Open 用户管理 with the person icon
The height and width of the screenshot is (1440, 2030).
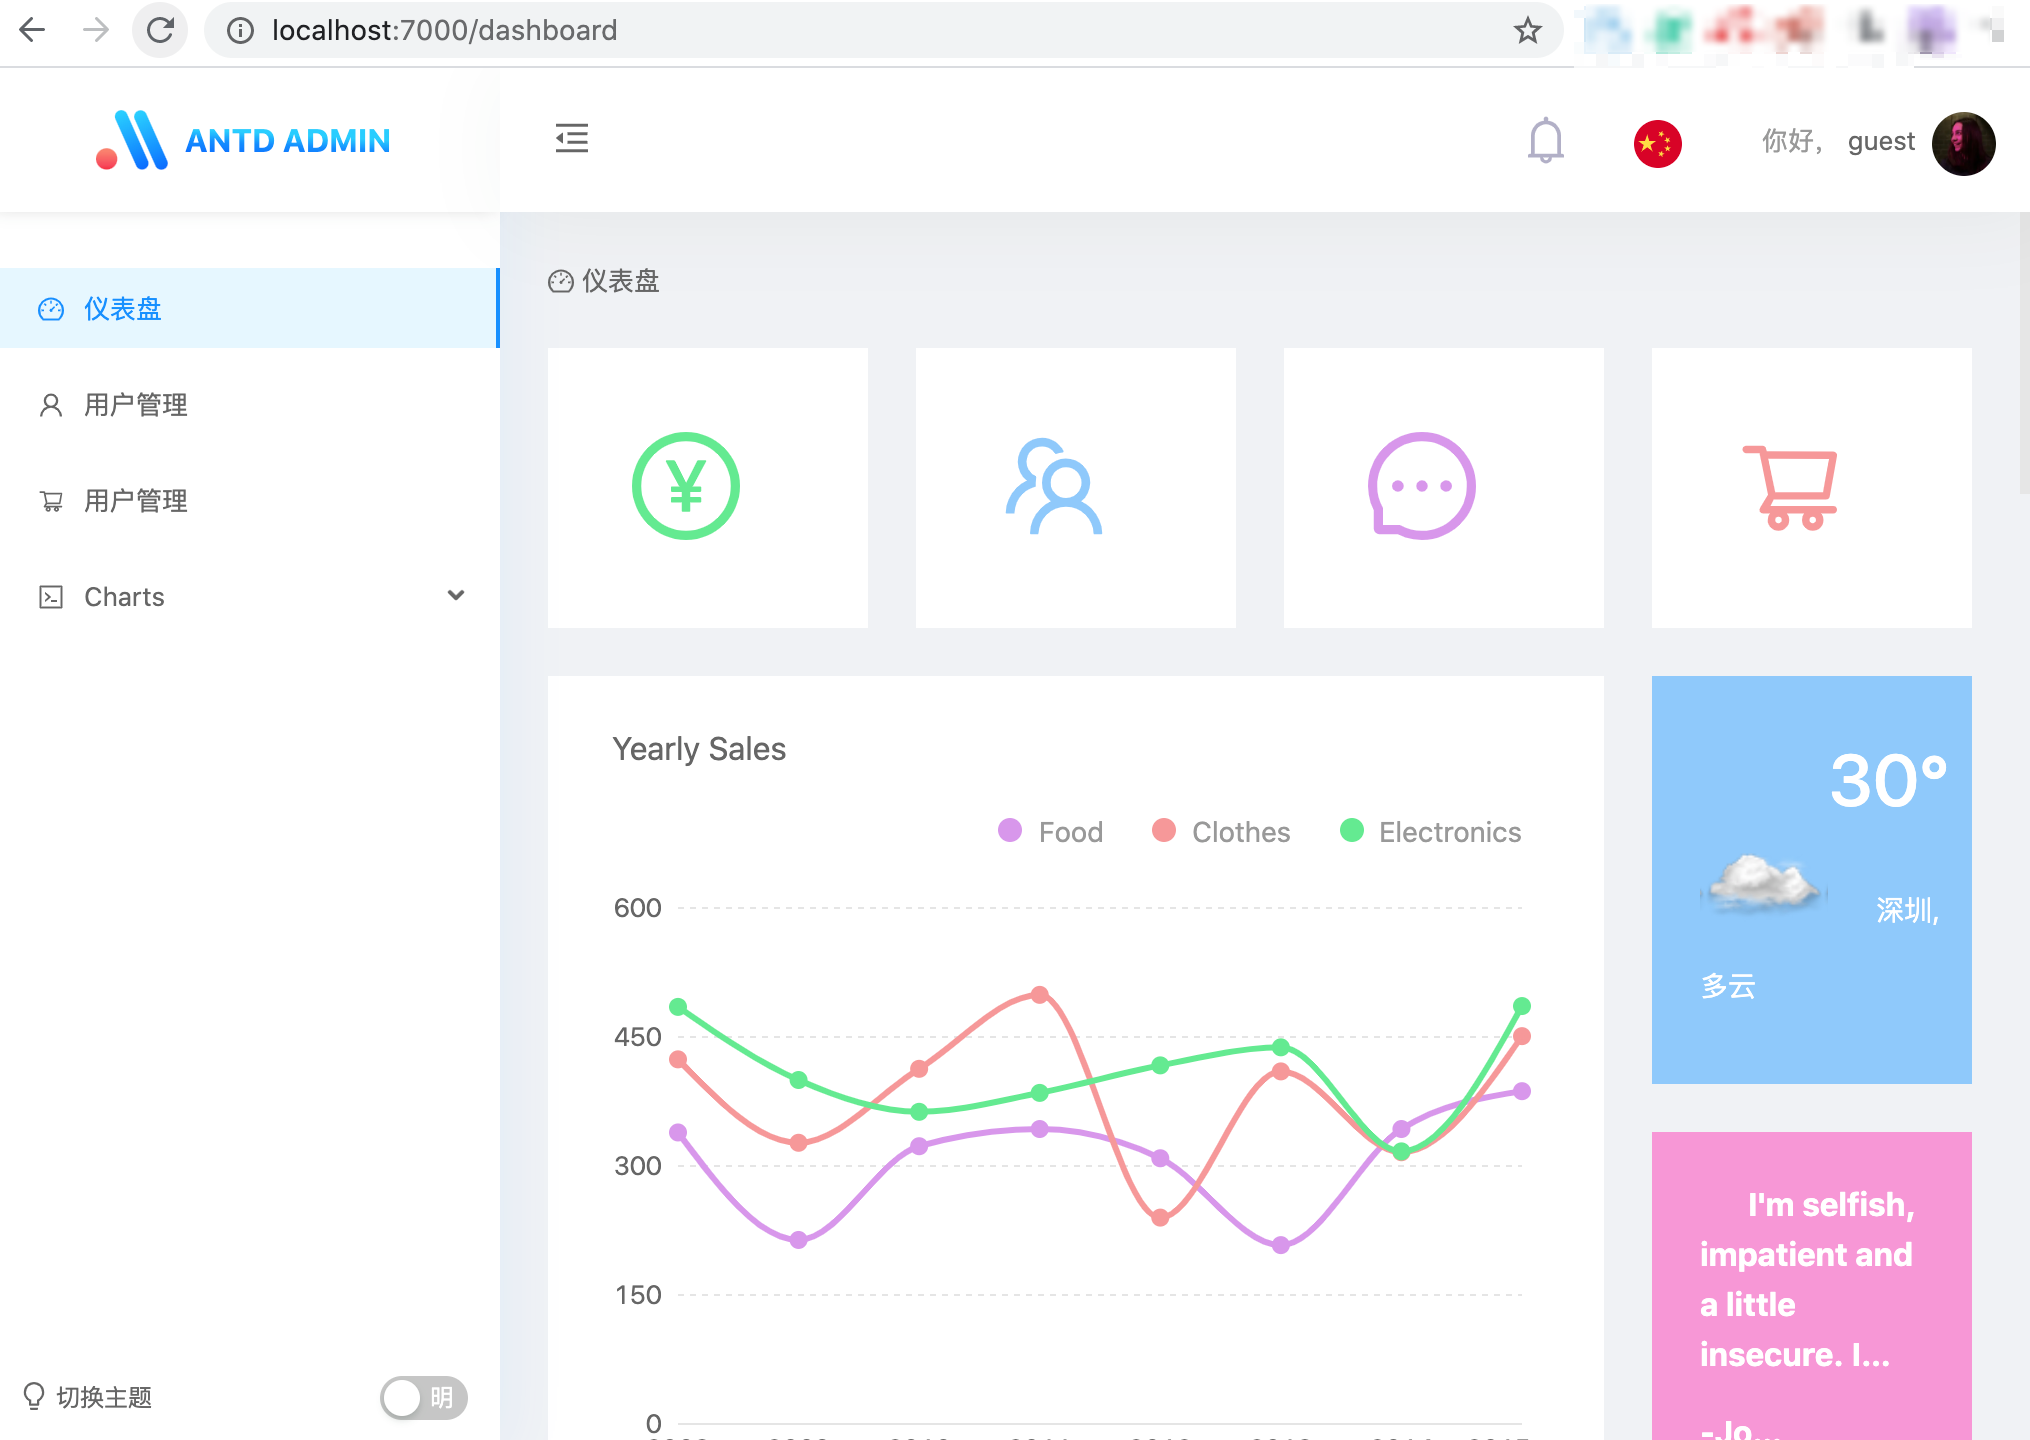[135, 405]
